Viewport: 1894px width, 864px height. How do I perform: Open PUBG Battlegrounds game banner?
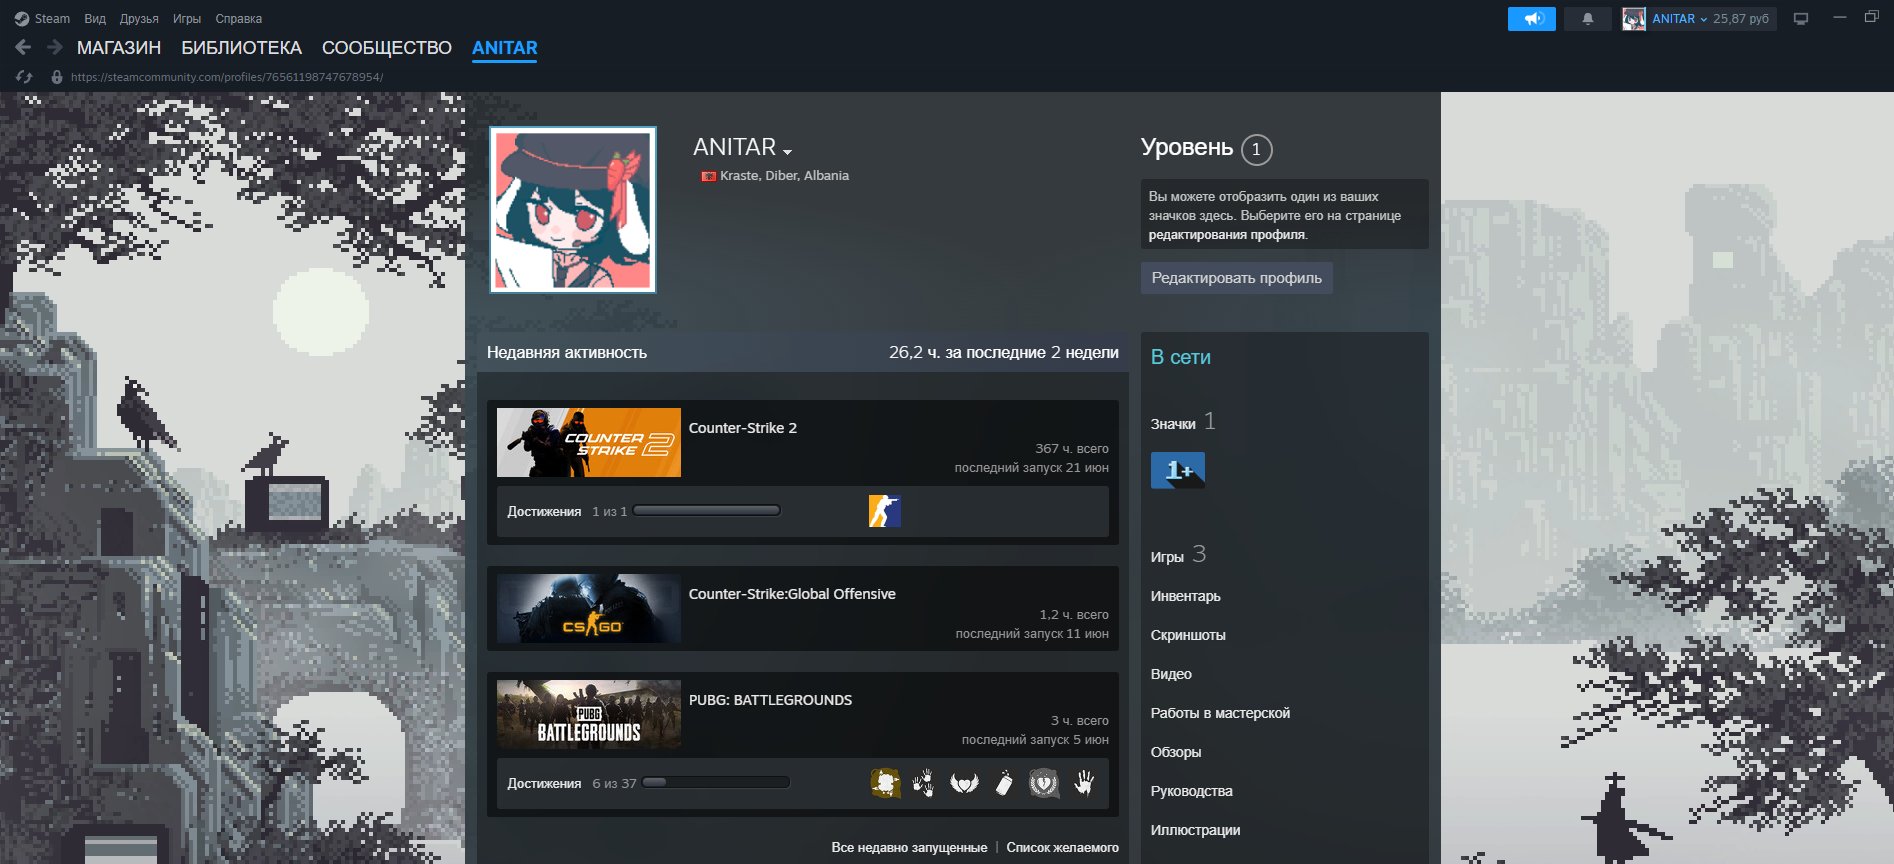click(589, 714)
